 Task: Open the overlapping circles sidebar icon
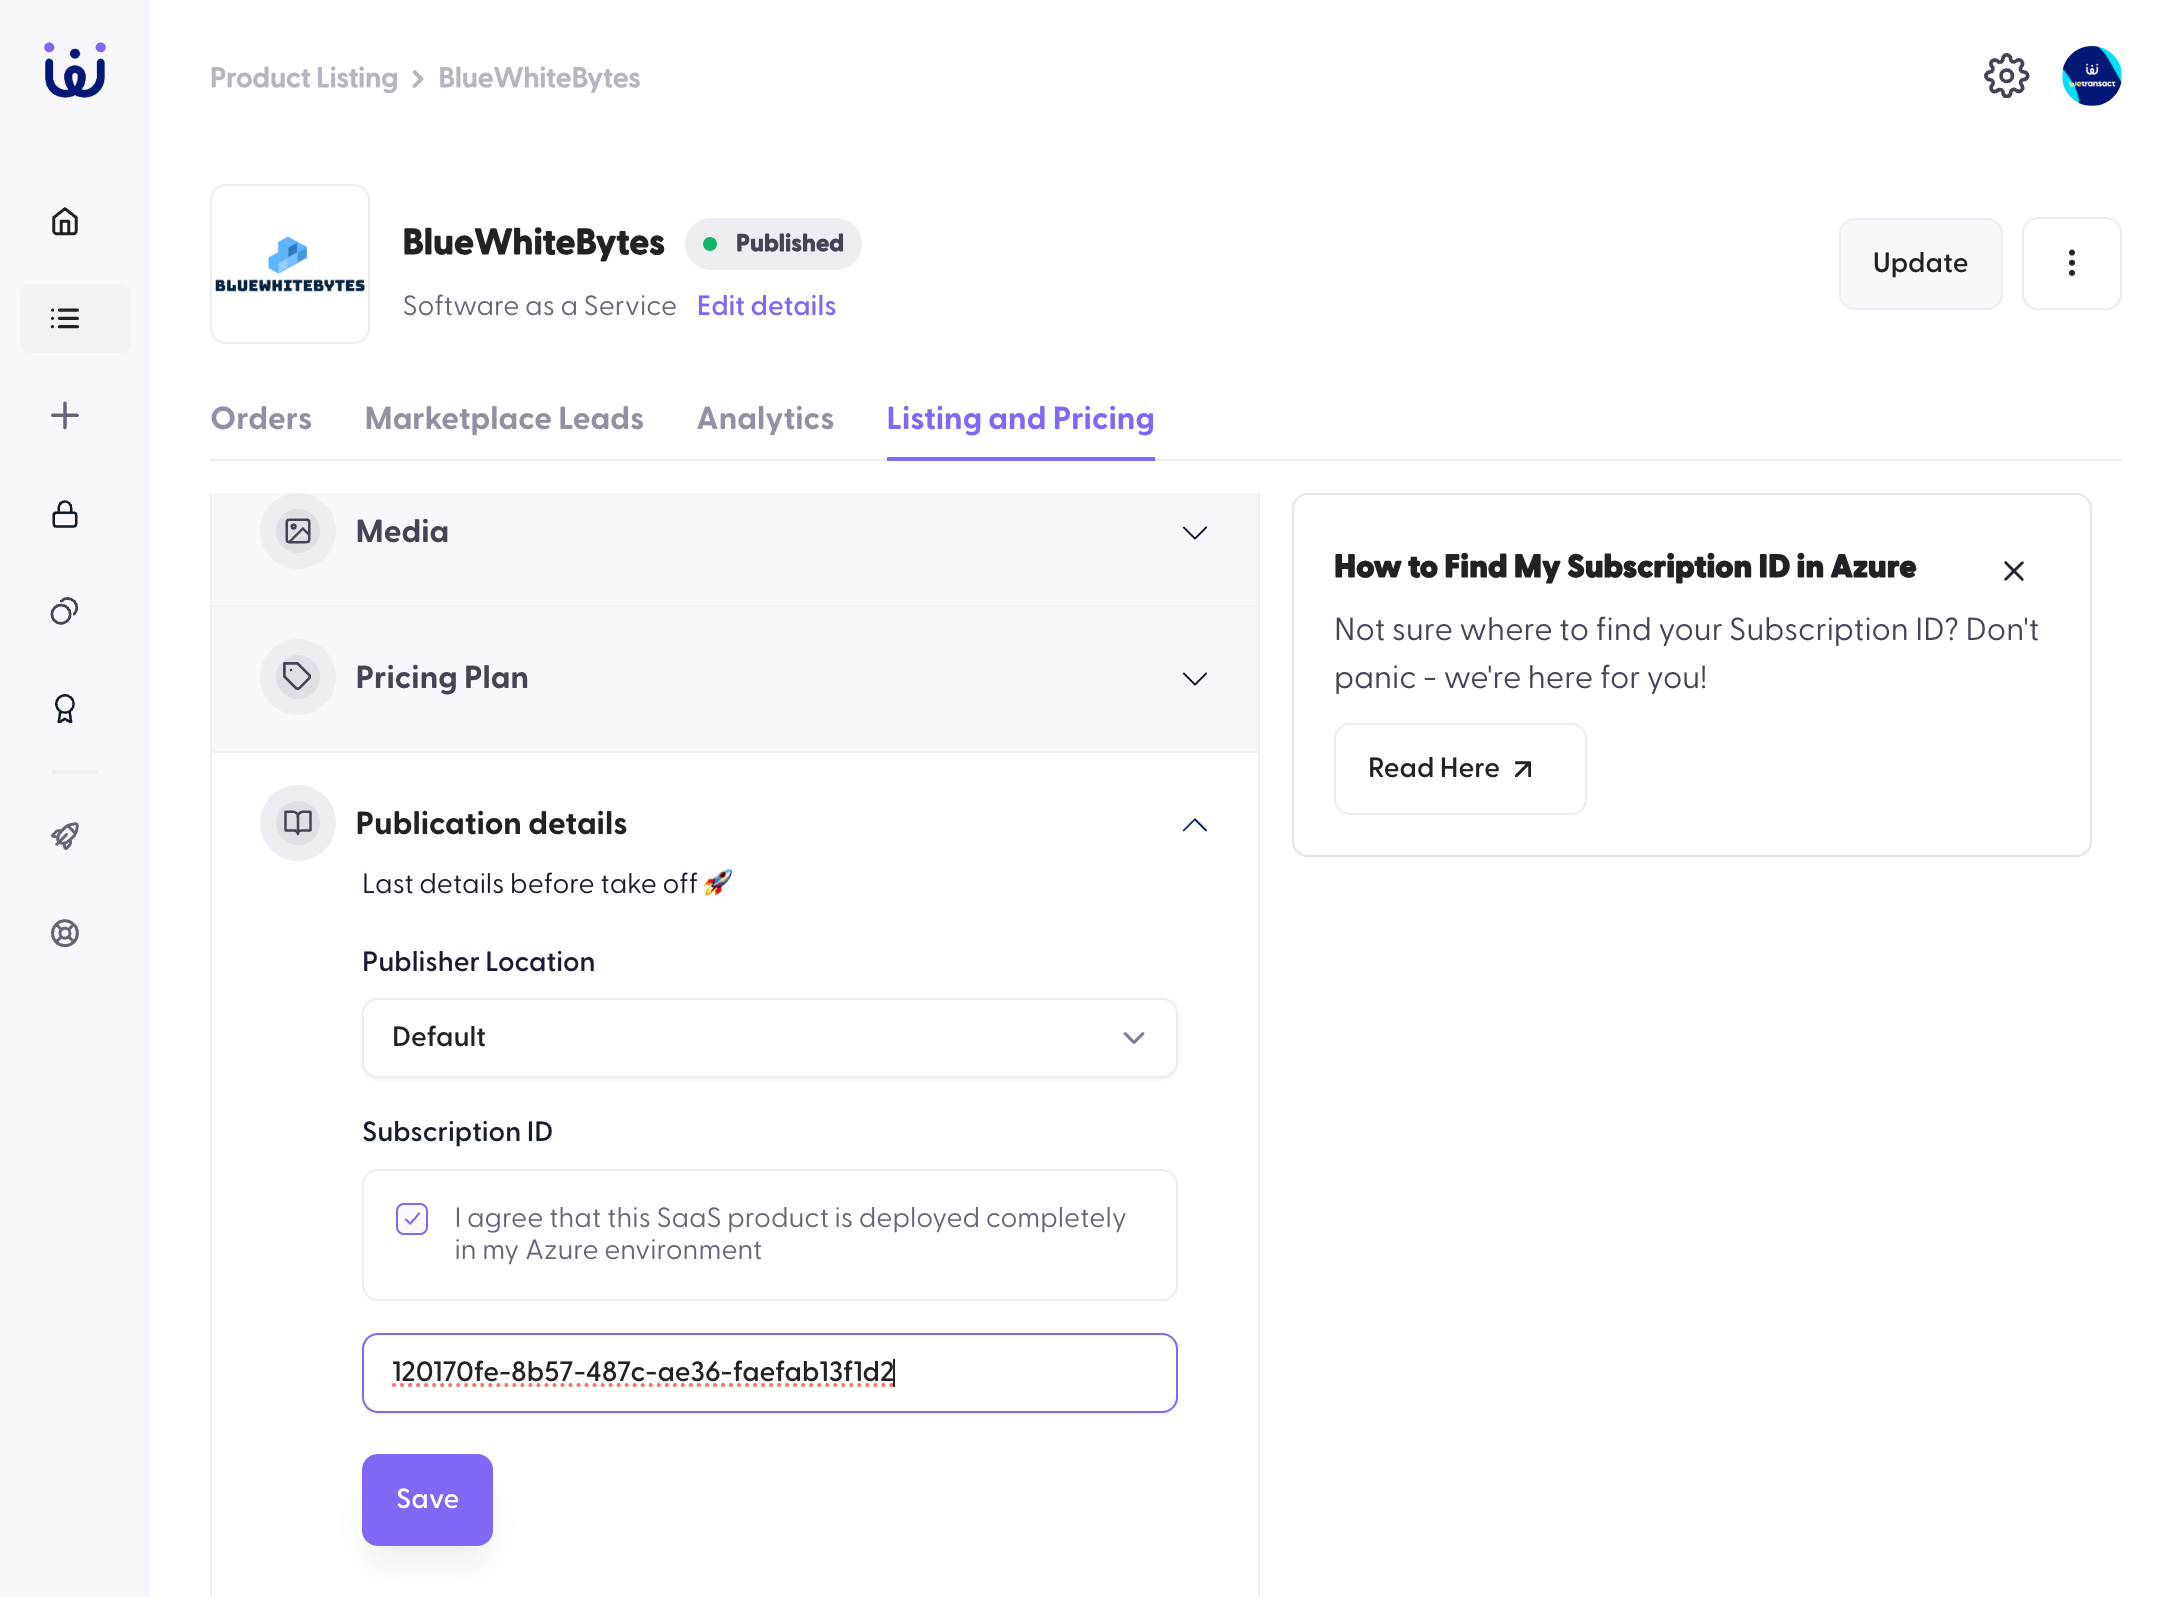(65, 611)
